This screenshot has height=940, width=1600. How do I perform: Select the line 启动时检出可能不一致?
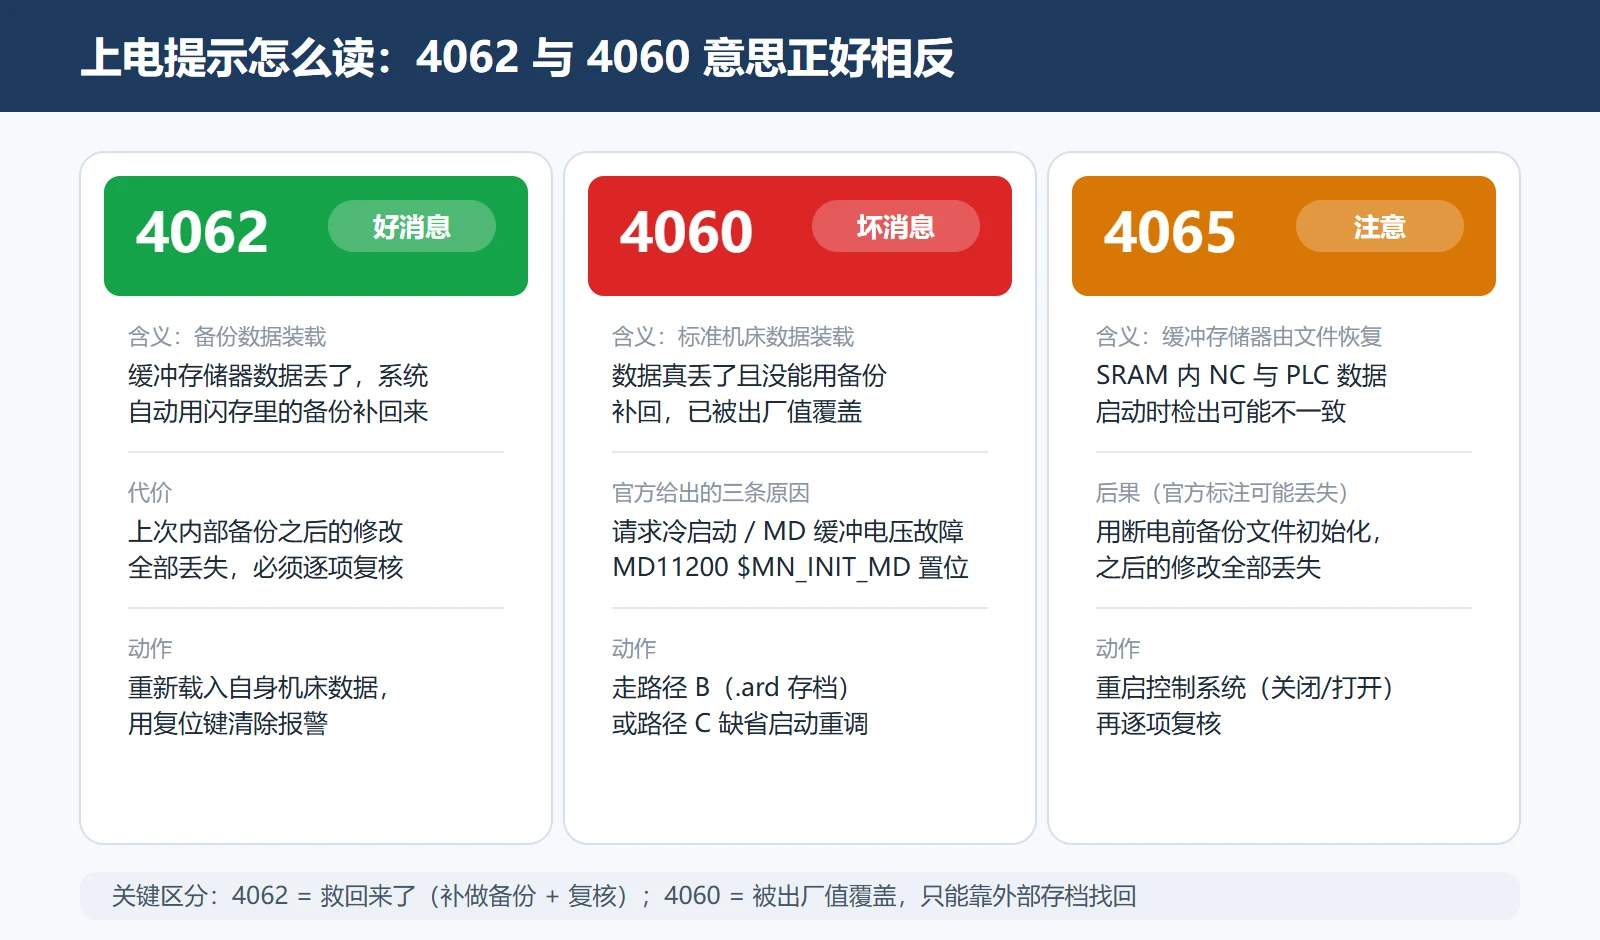point(1221,412)
